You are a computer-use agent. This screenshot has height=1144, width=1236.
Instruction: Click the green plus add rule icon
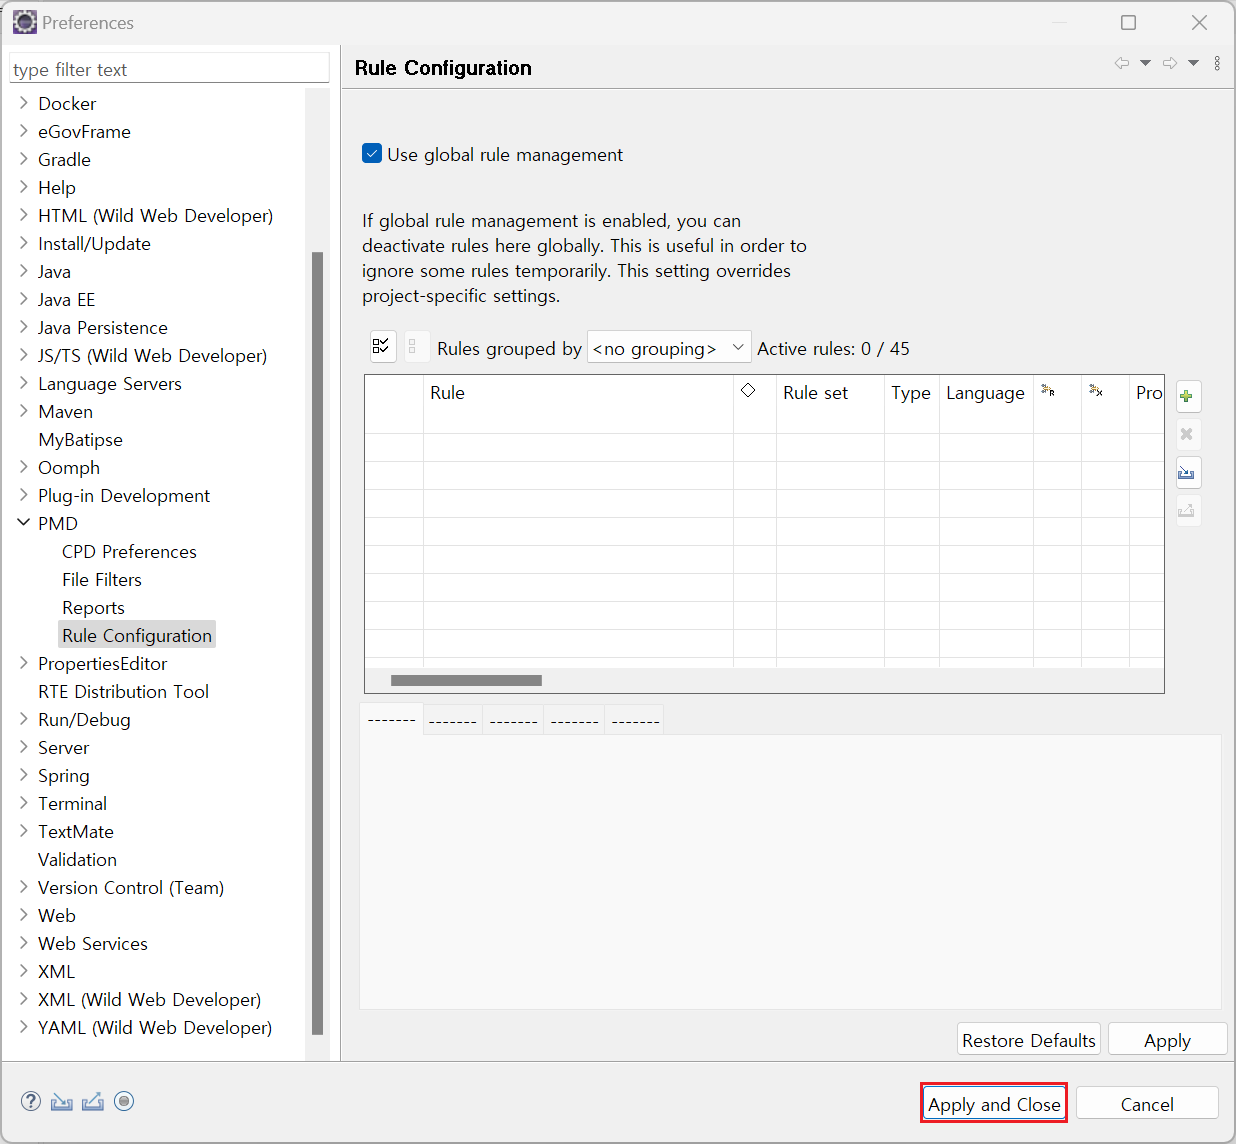(1187, 397)
